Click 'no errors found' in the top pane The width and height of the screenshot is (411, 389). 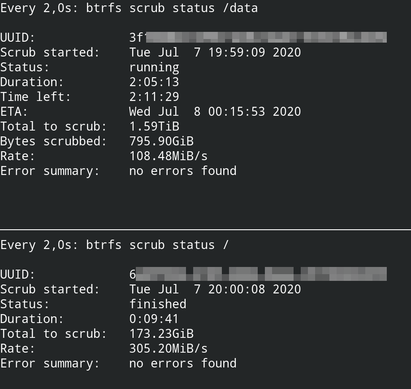click(x=183, y=171)
